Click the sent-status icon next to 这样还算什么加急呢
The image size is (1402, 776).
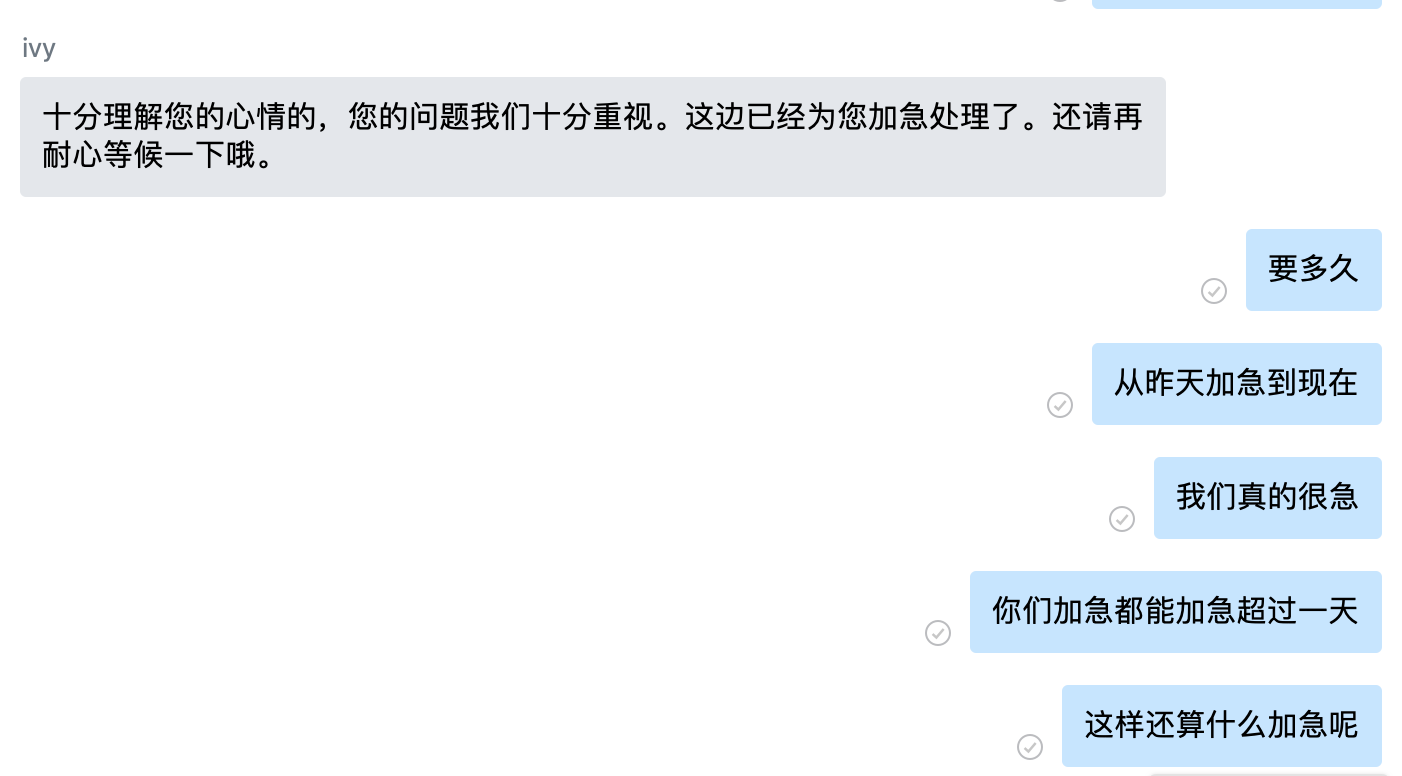(1030, 747)
